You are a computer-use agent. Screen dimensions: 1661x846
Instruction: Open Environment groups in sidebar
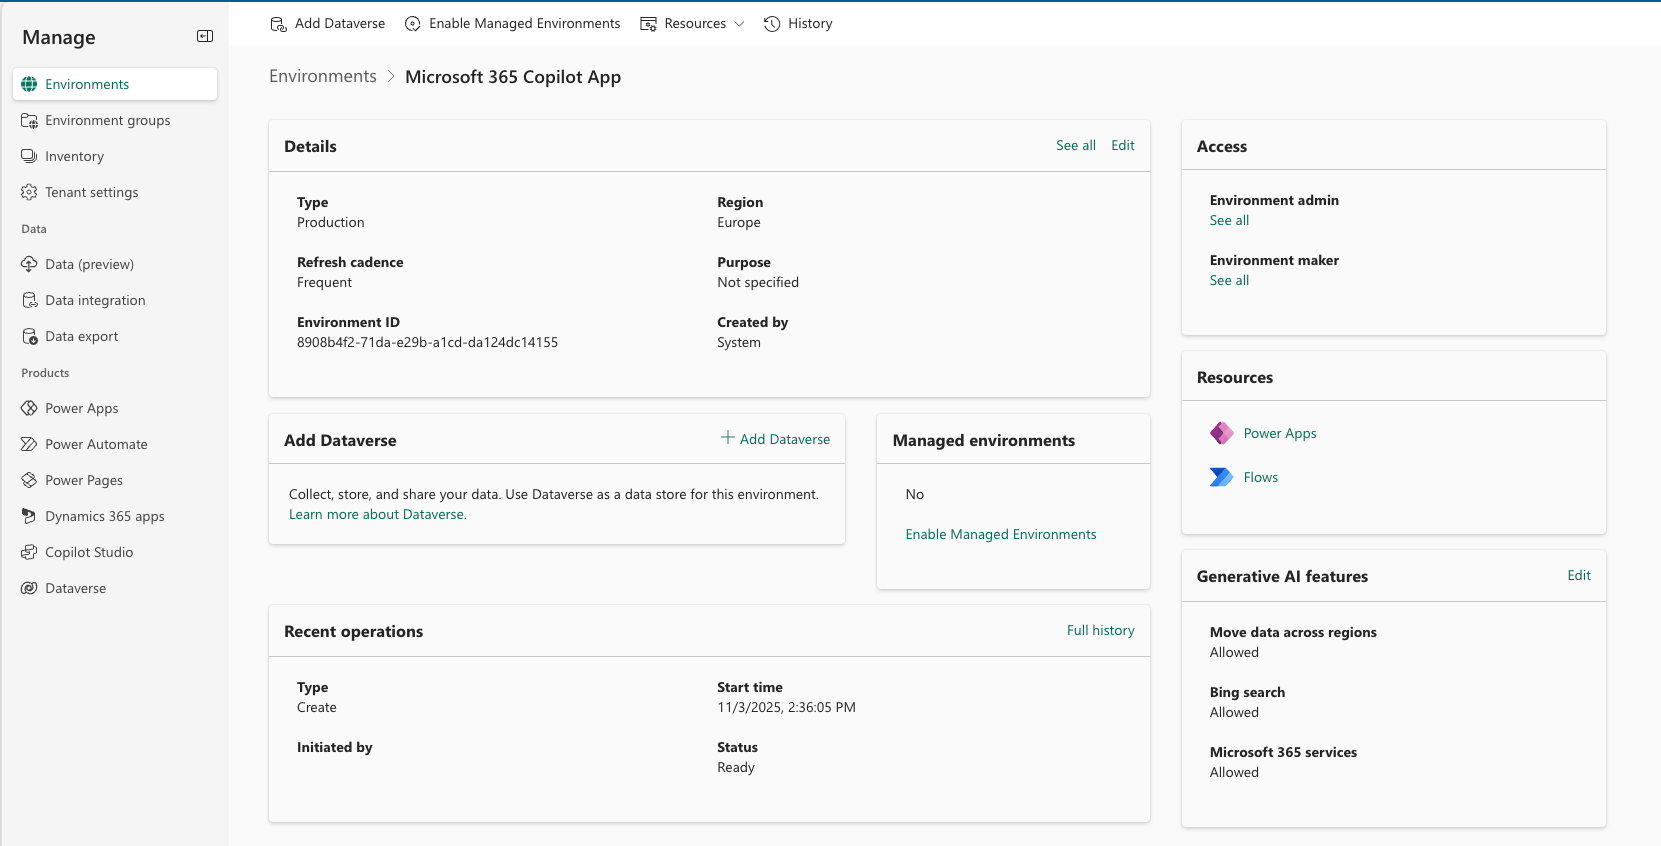107,120
